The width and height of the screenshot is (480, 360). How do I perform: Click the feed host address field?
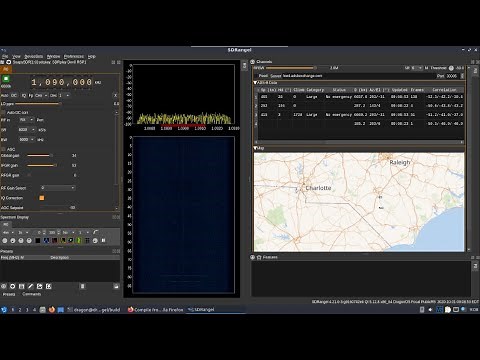pos(358,76)
